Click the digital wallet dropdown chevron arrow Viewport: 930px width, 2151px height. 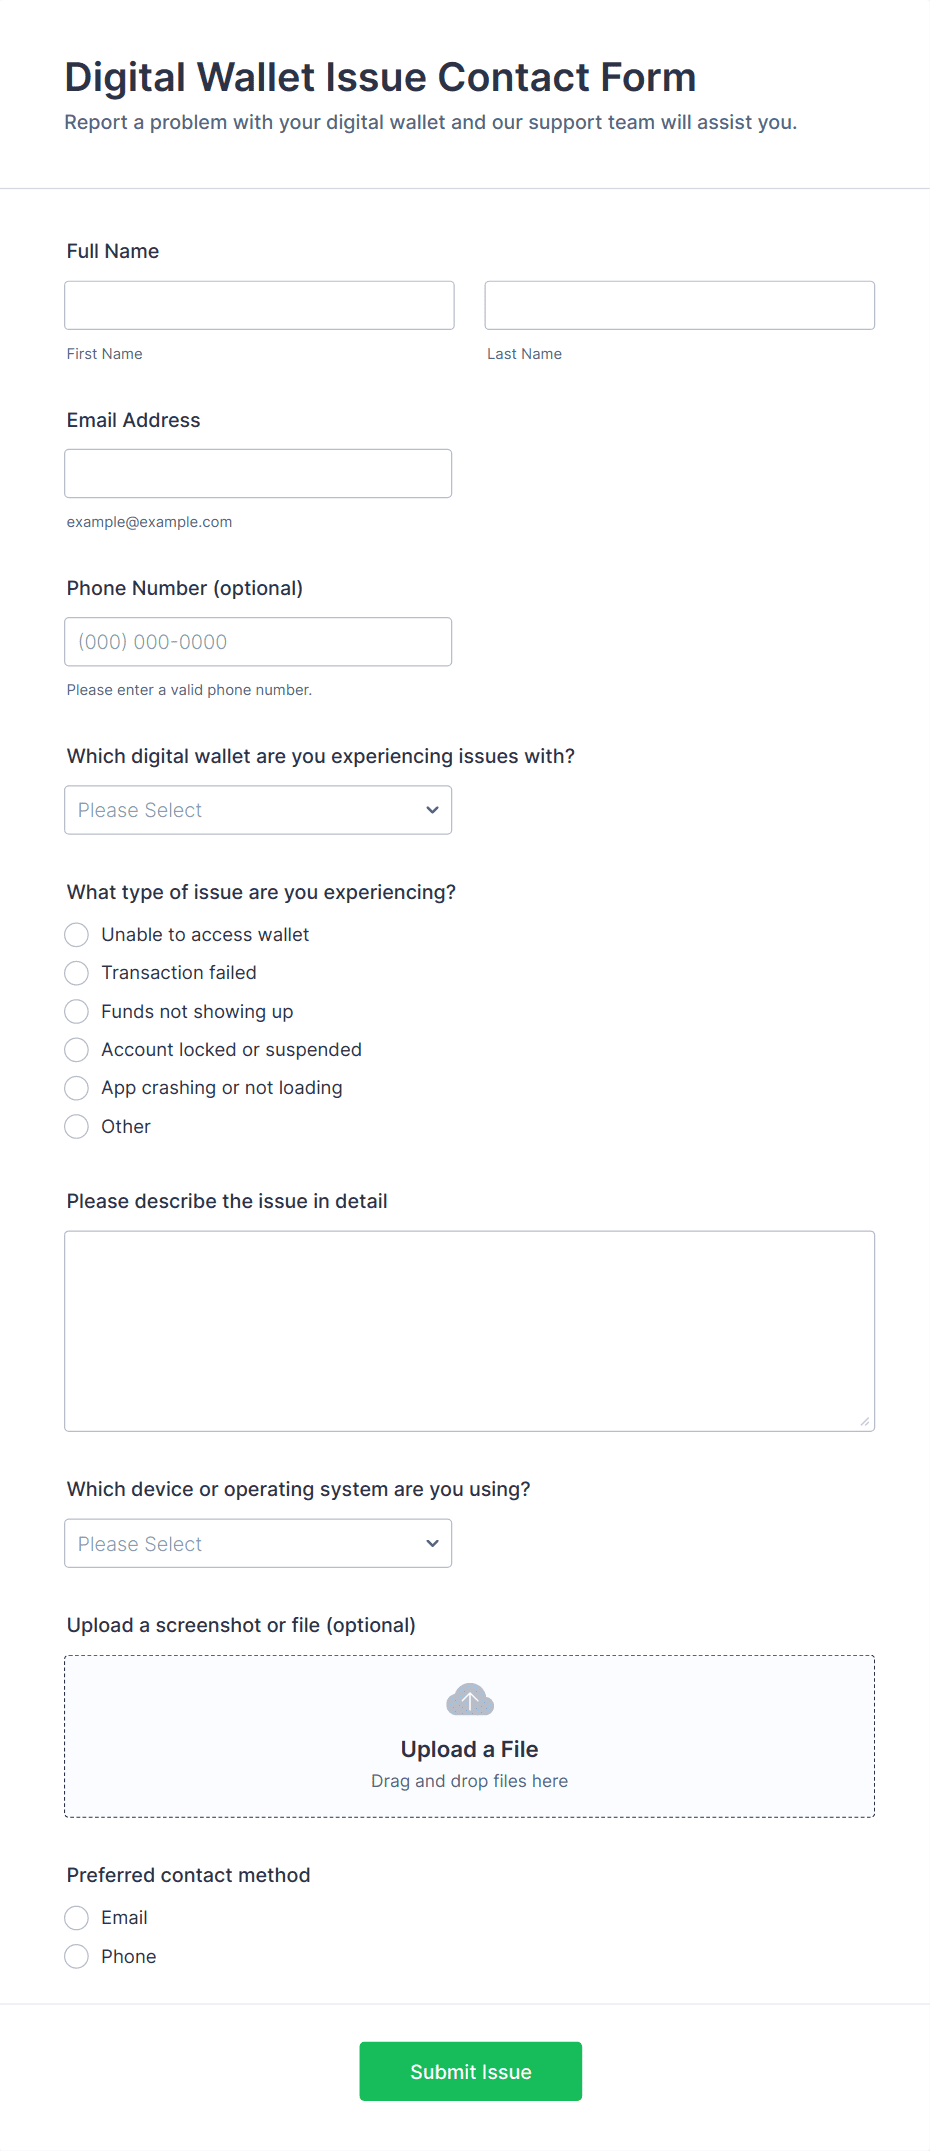432,810
